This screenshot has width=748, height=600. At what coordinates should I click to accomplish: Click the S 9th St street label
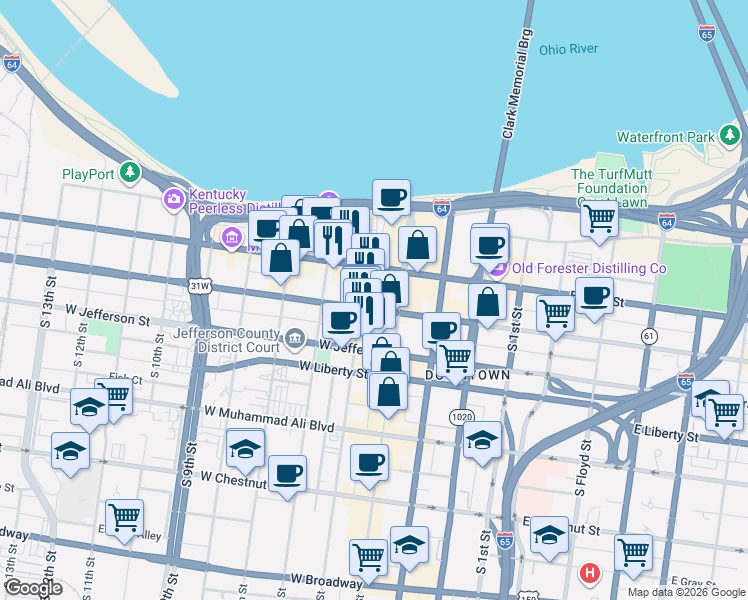[189, 465]
